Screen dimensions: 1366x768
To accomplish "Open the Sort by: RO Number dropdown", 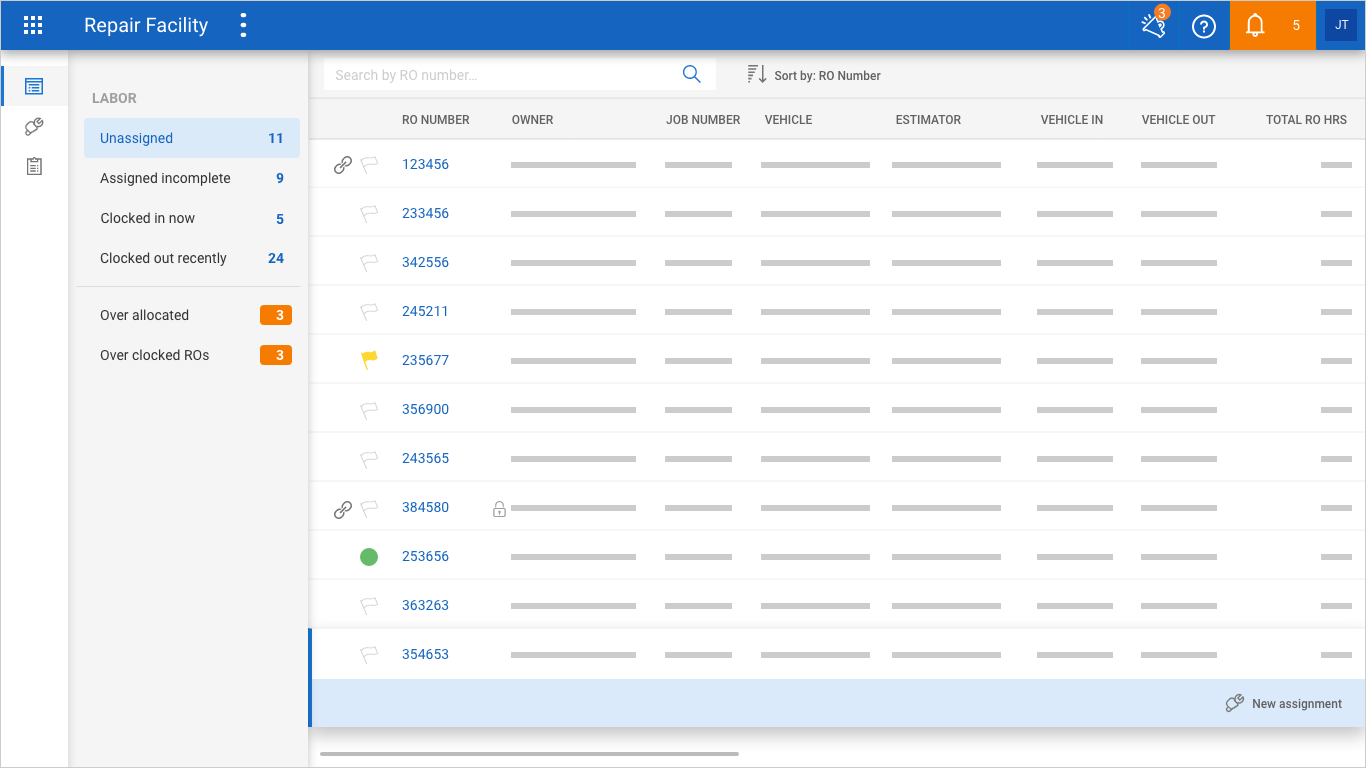I will 814,75.
